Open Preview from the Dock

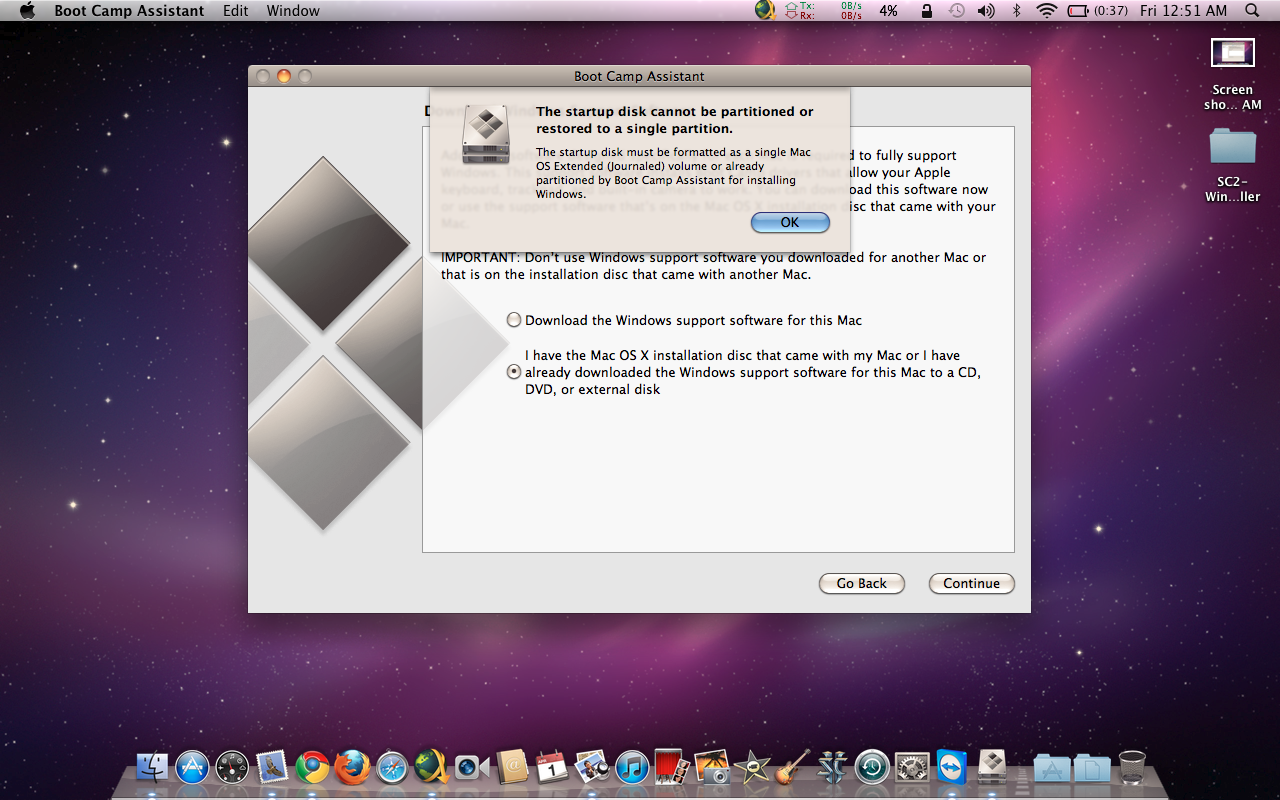pos(592,767)
